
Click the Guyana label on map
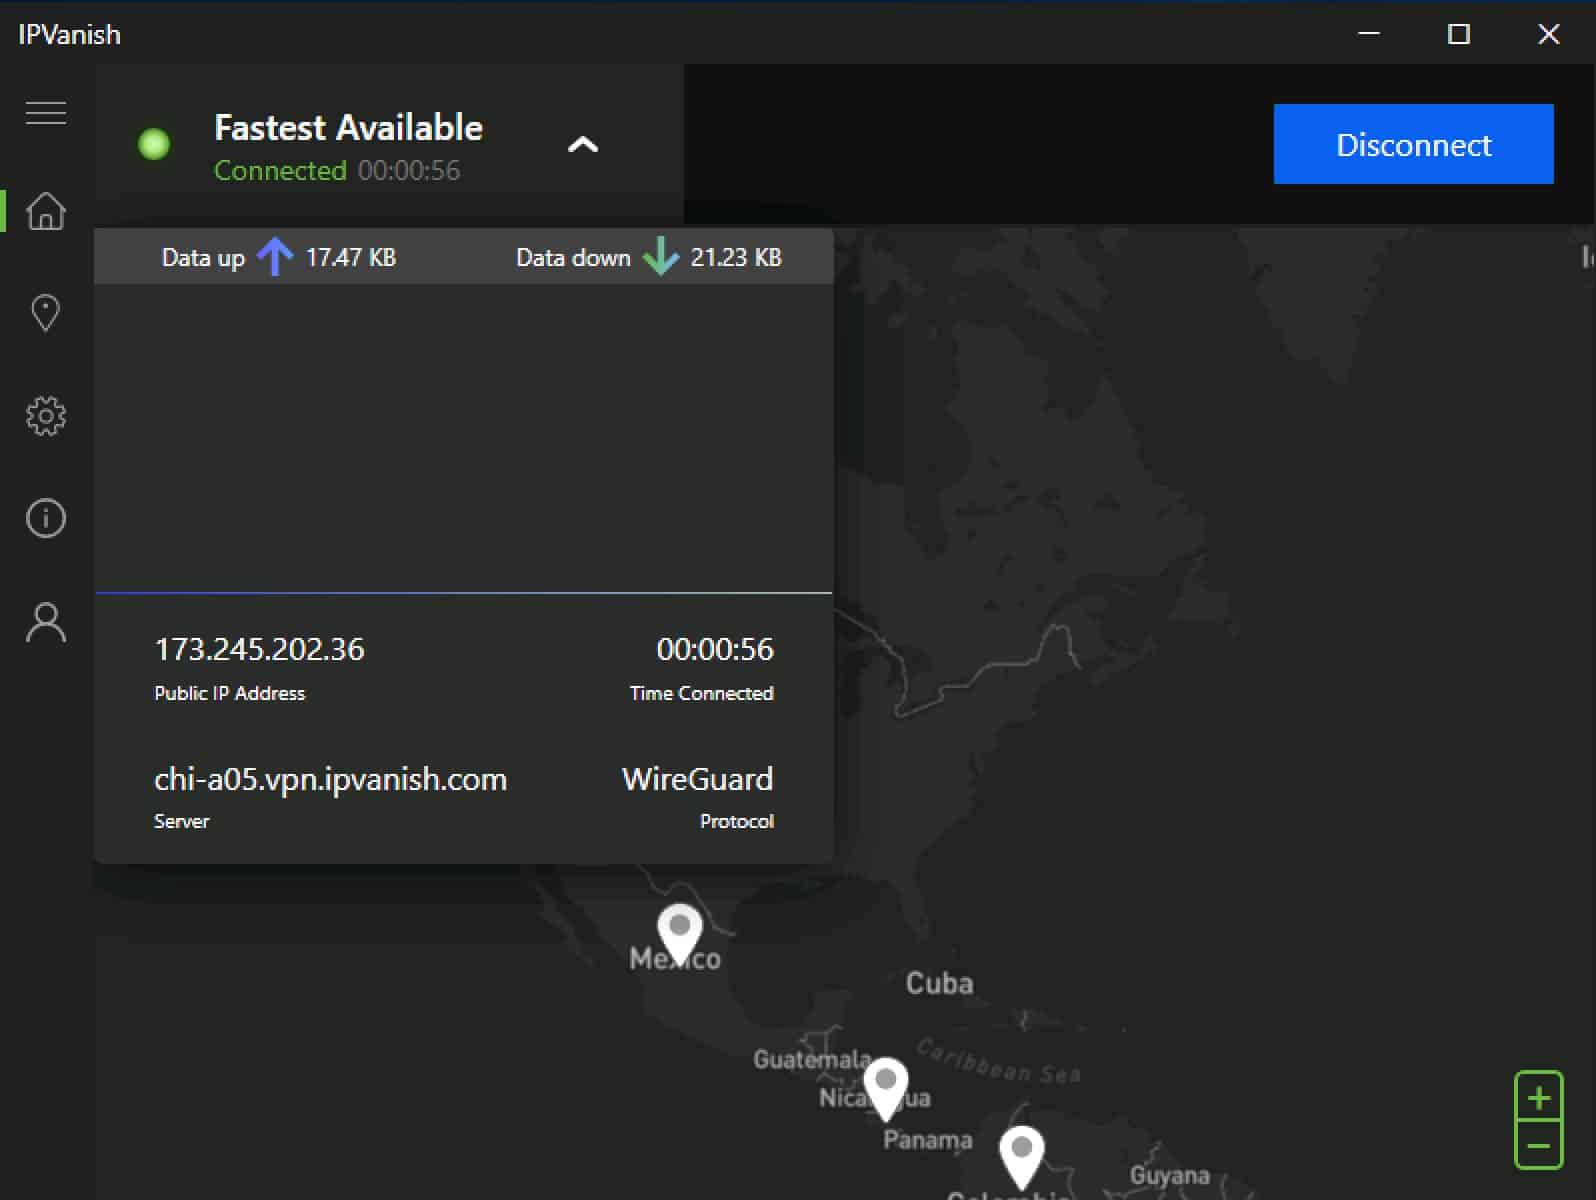click(1169, 1175)
